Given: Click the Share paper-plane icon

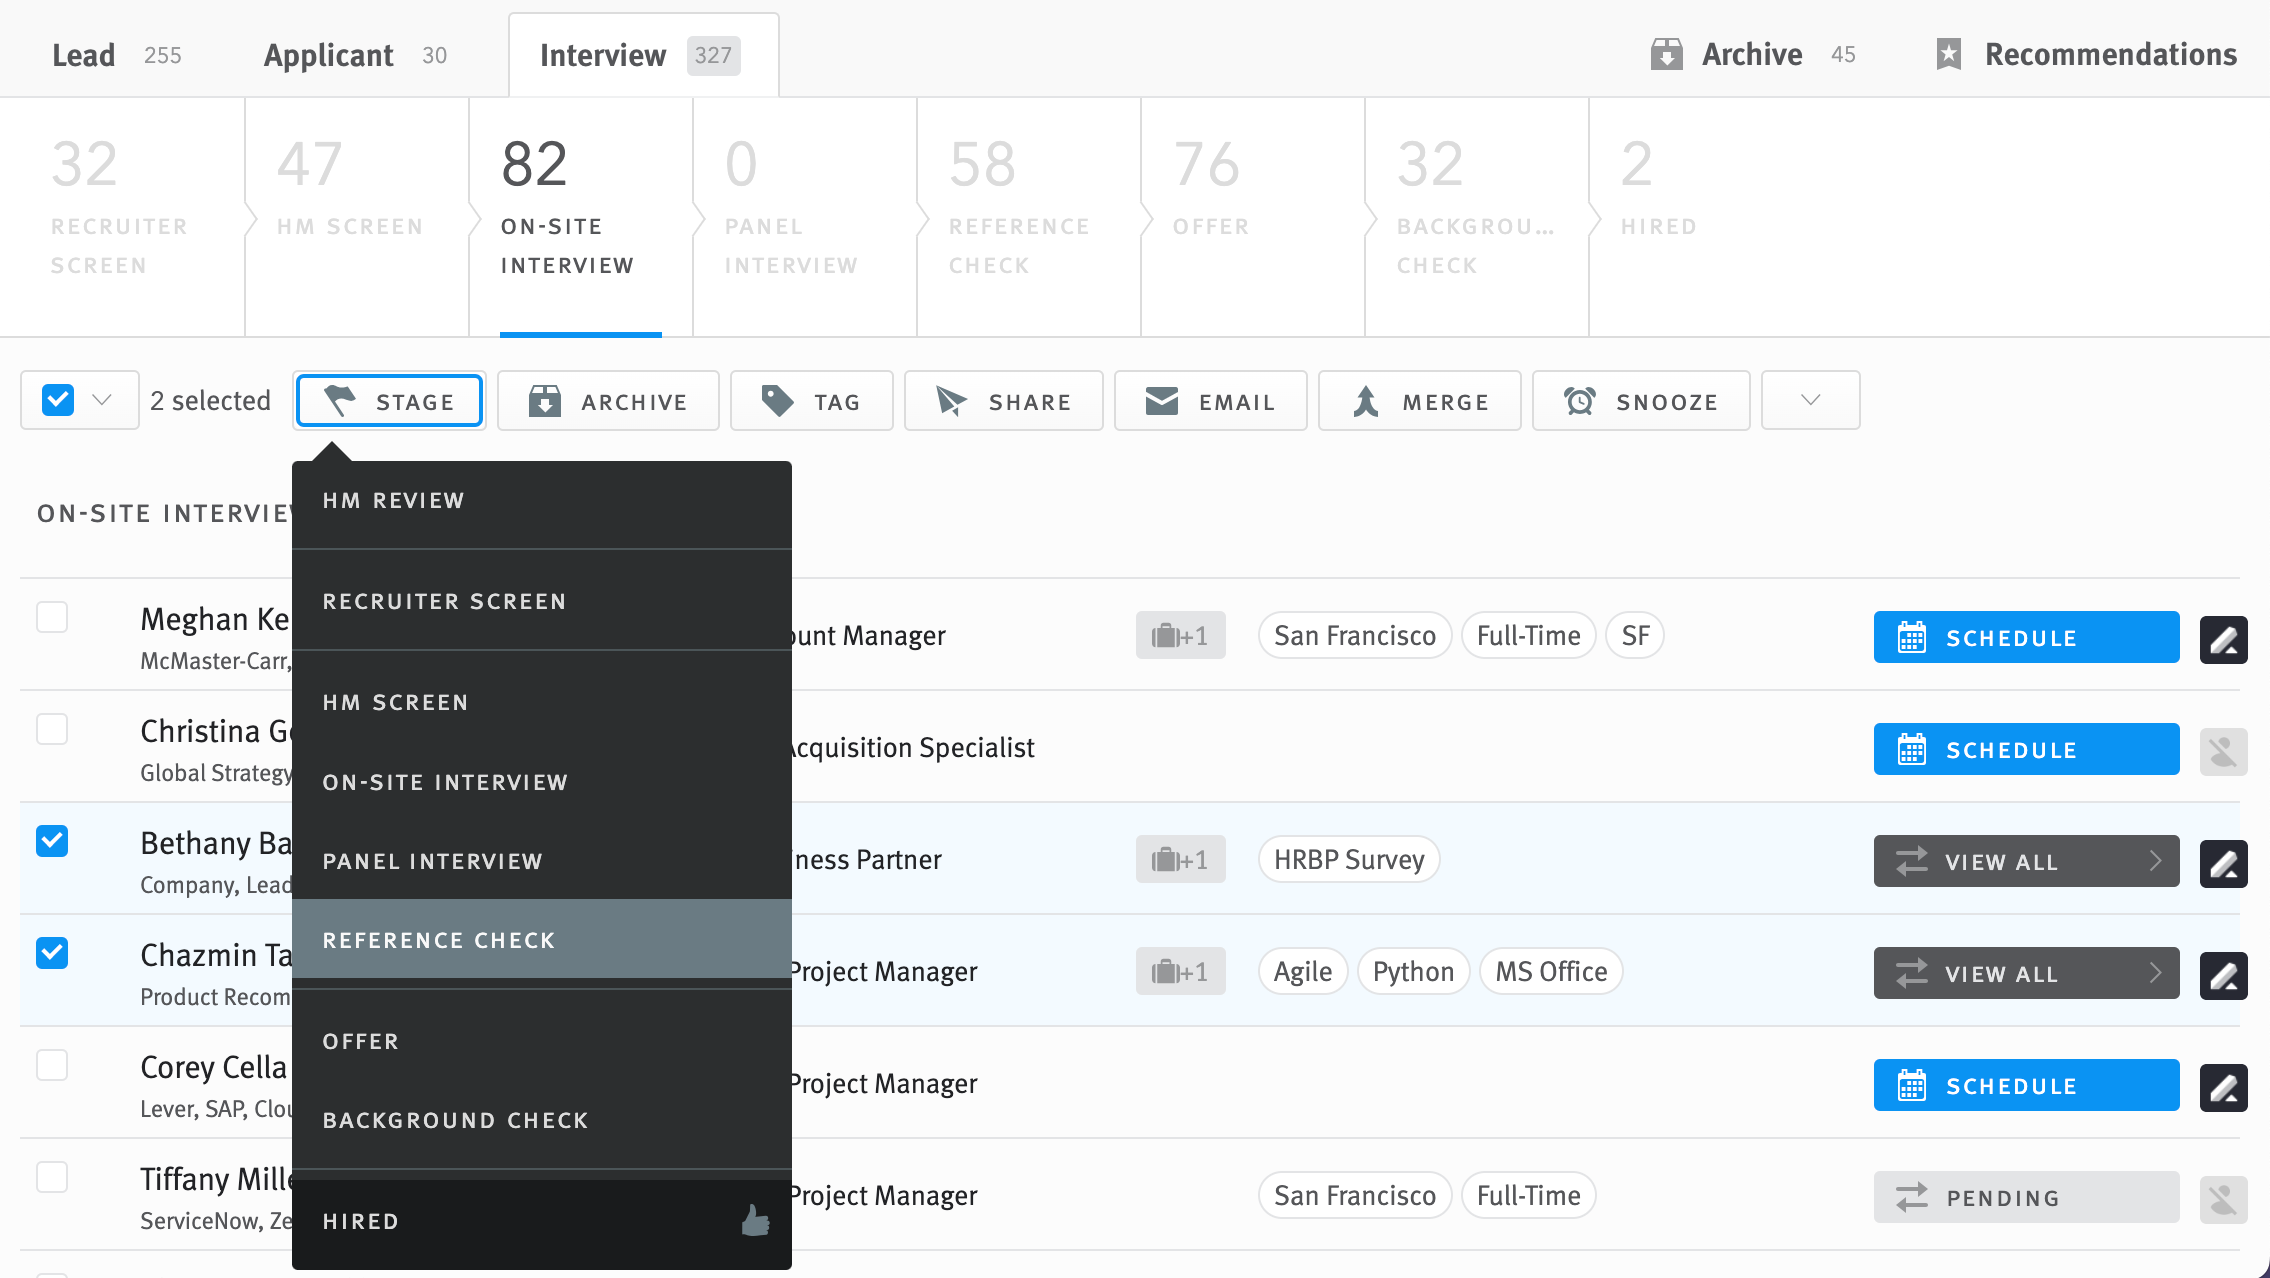Looking at the screenshot, I should click(953, 400).
